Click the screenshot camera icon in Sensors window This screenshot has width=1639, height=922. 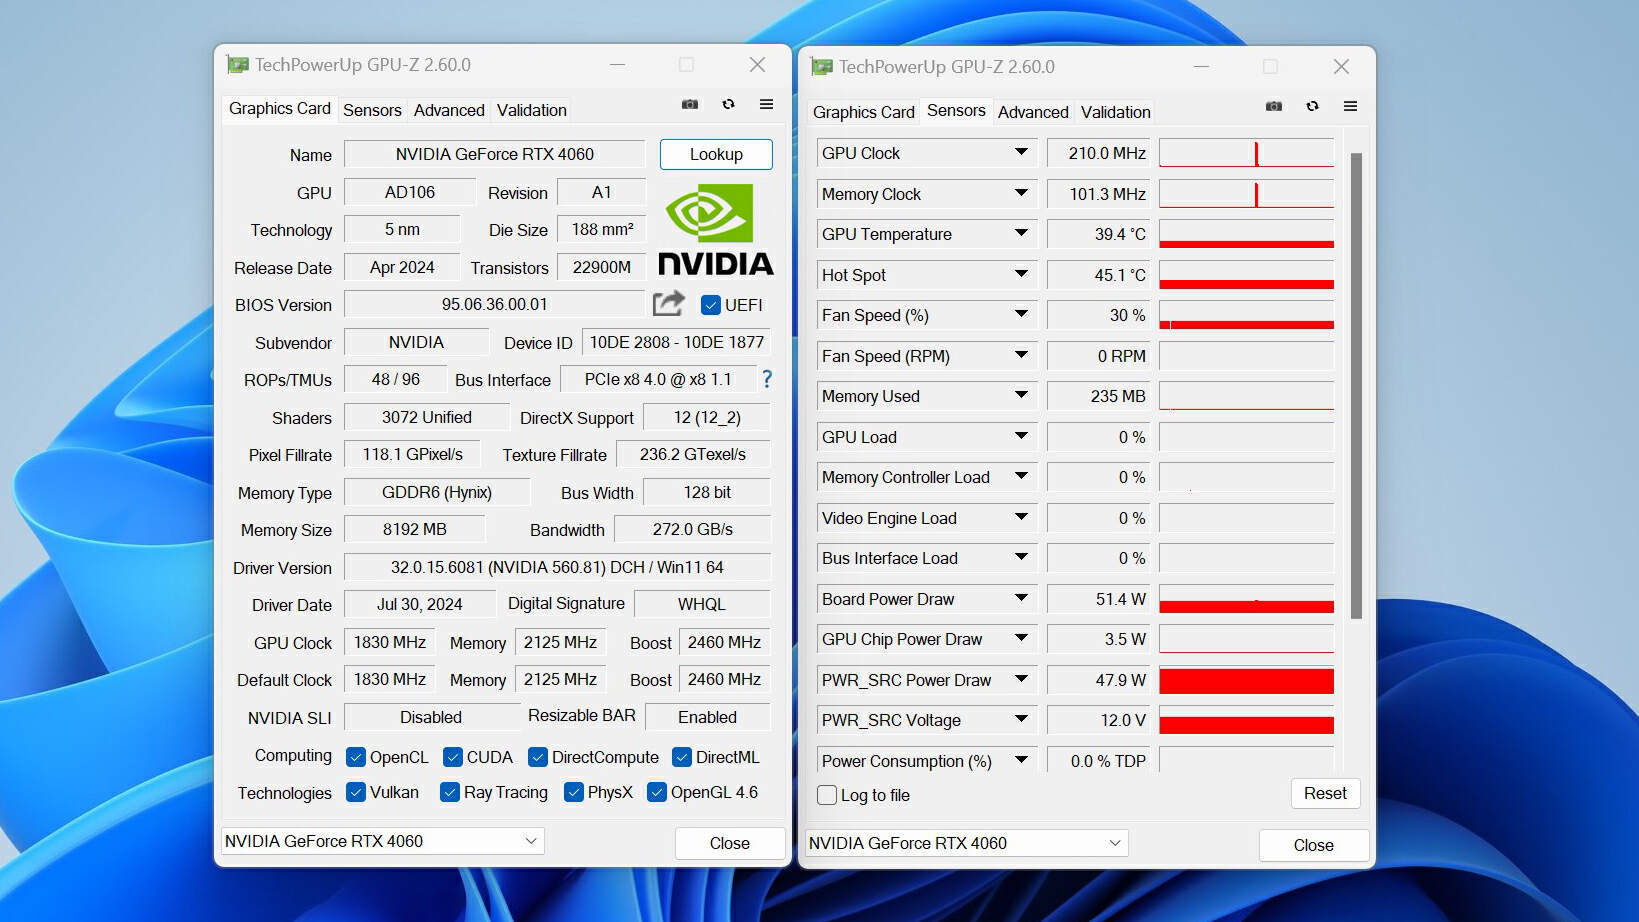[1274, 106]
